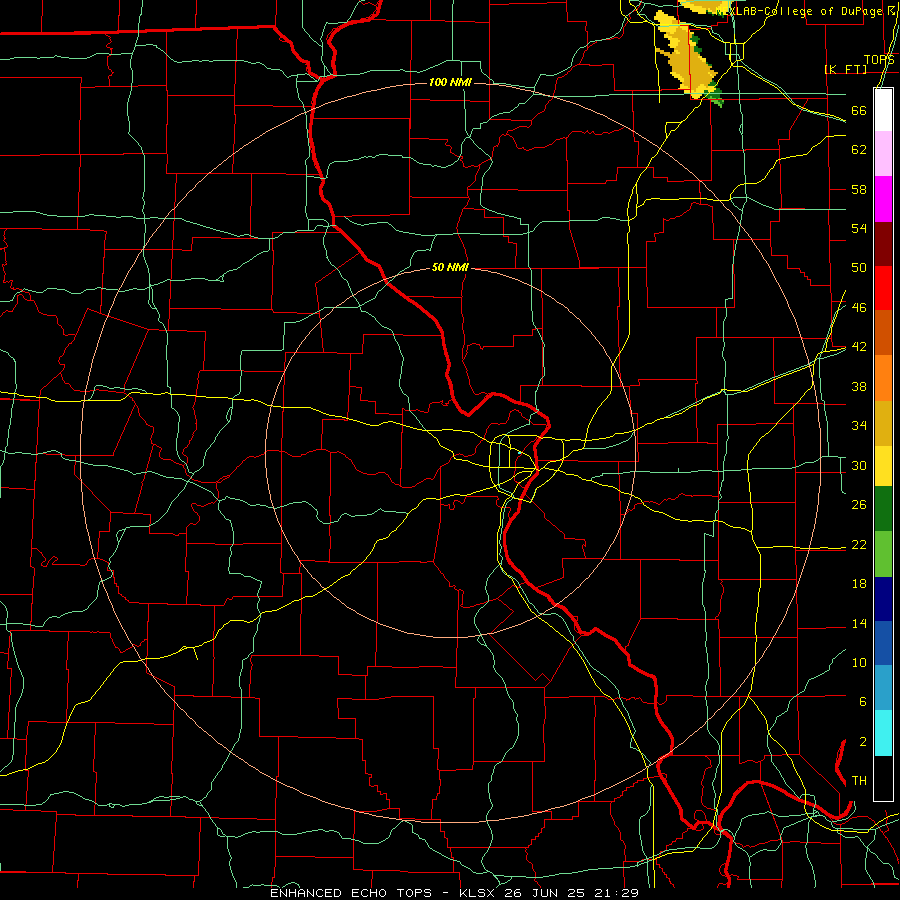The image size is (900, 900).
Task: Select the 58 legend value
Action: coord(859,189)
